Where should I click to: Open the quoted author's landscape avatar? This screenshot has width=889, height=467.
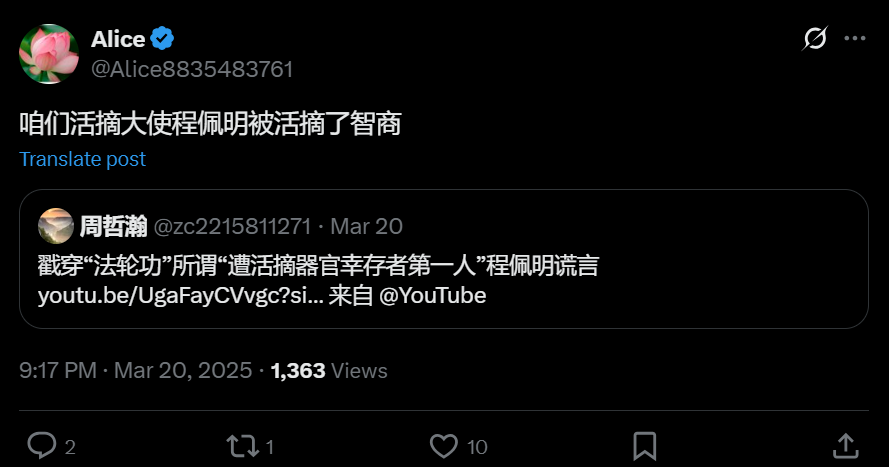click(56, 226)
